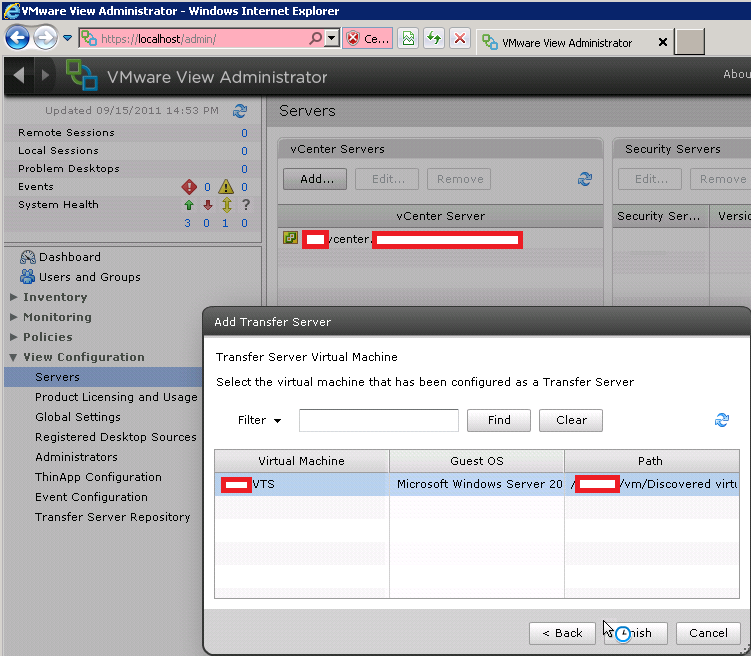Open Event Configuration
751x656 pixels.
point(91,497)
